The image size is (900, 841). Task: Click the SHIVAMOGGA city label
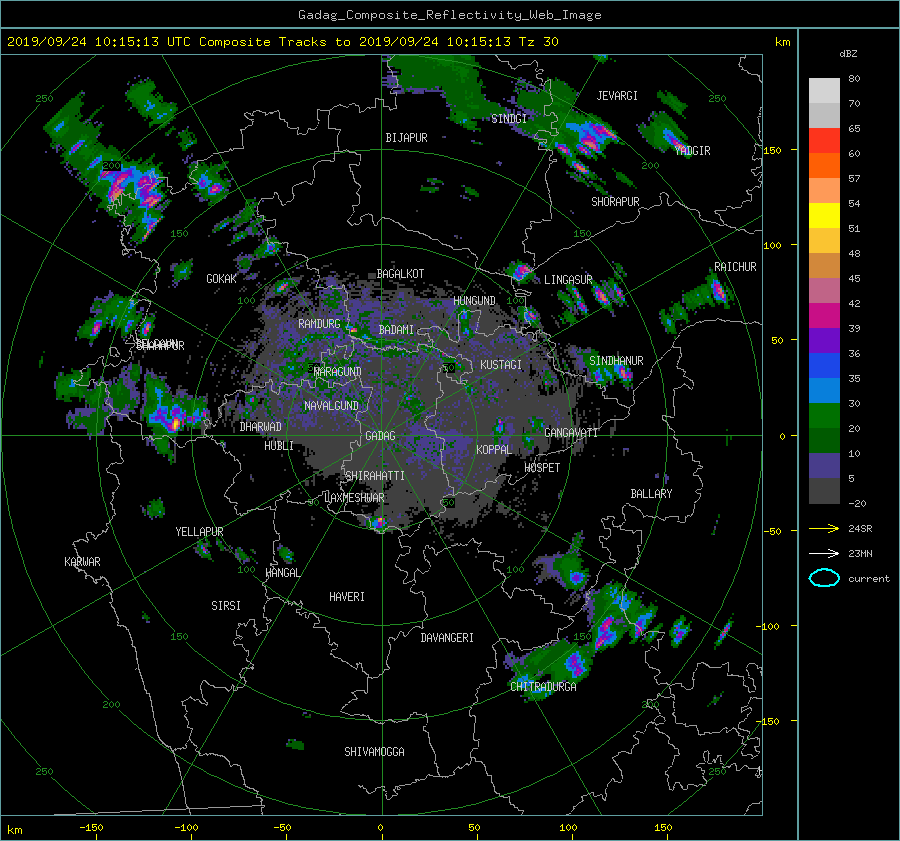click(x=374, y=752)
